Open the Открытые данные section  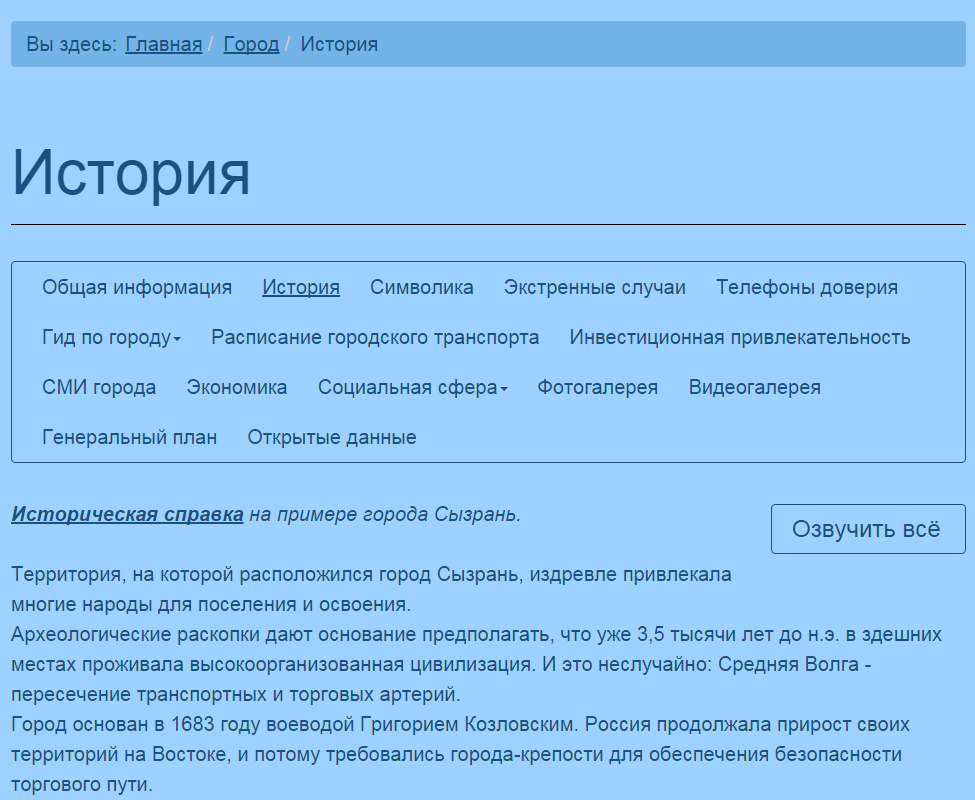(x=332, y=438)
